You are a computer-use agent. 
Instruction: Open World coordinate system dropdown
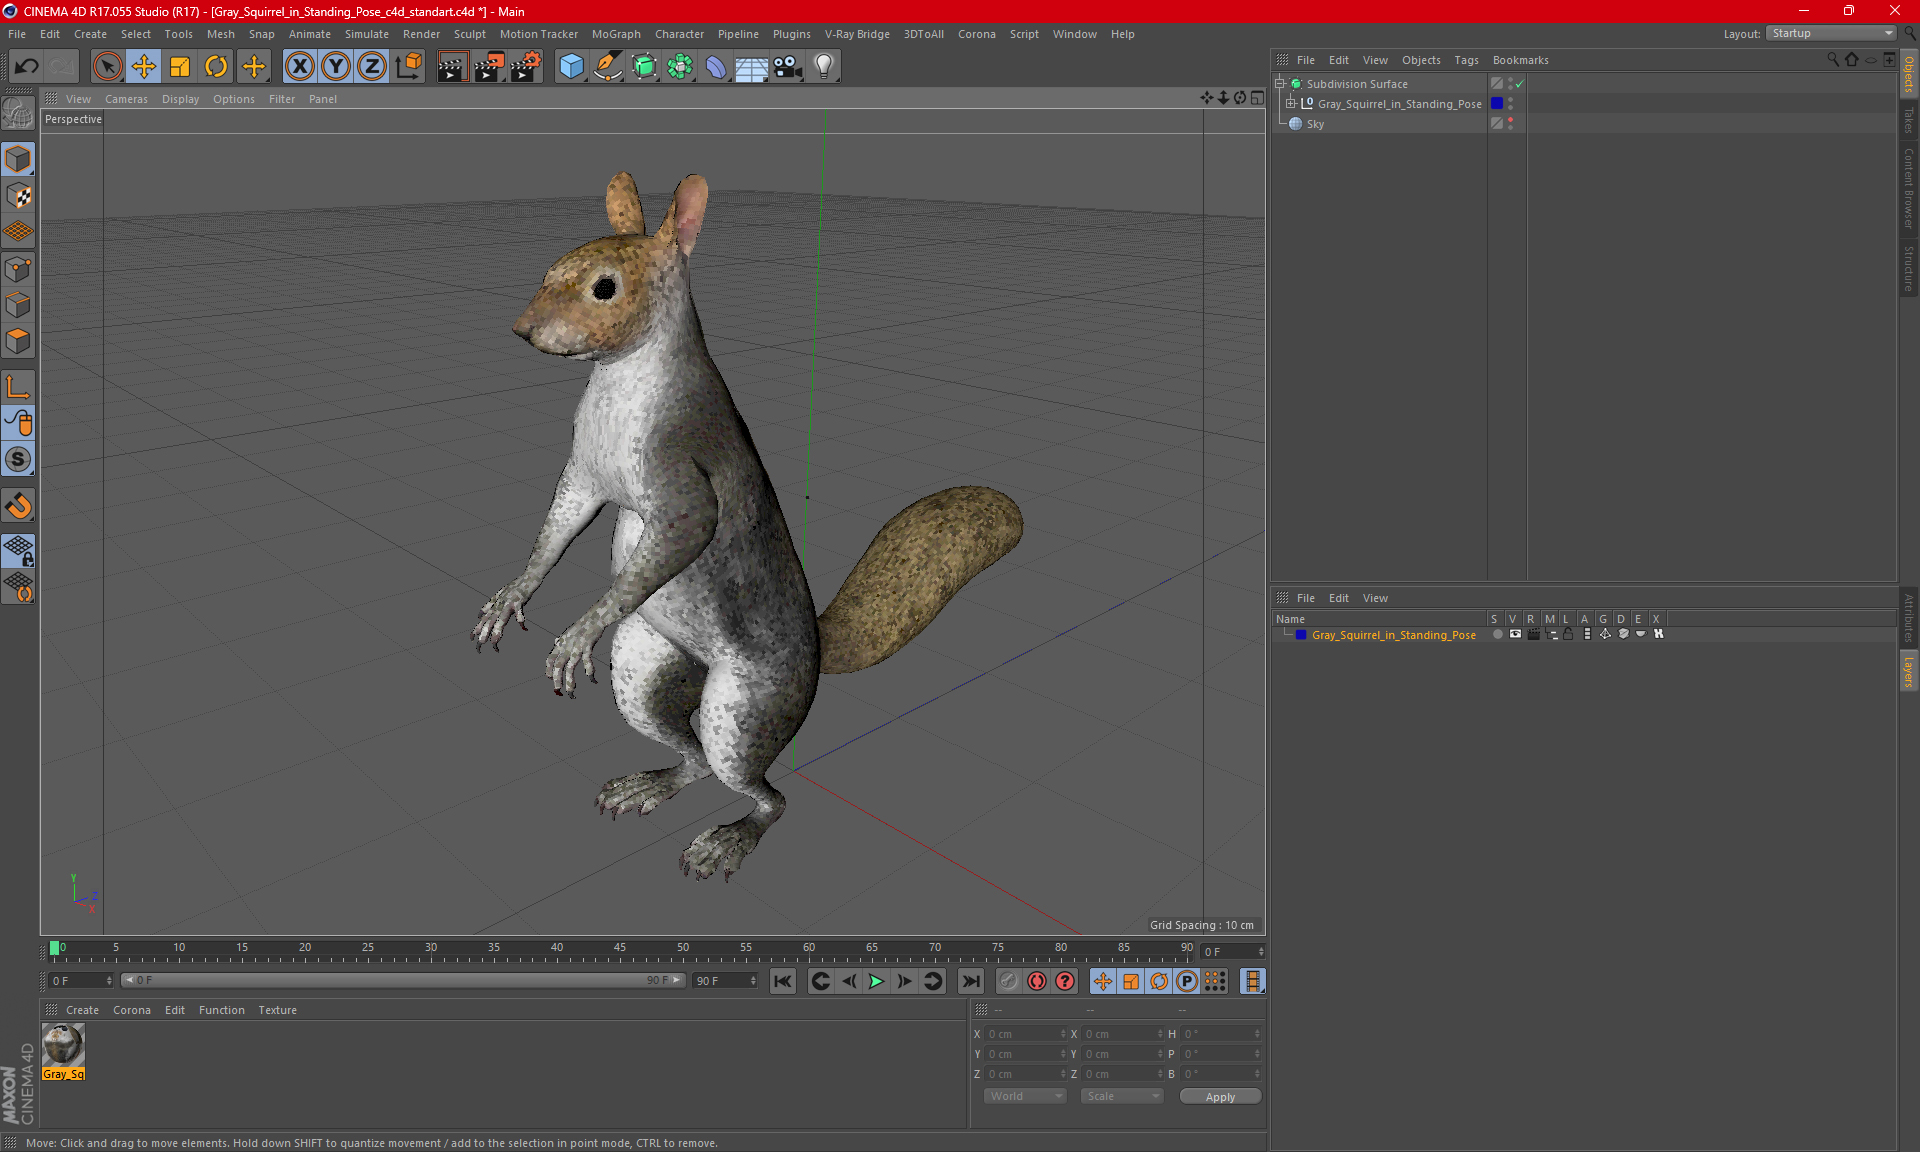coord(1025,1096)
